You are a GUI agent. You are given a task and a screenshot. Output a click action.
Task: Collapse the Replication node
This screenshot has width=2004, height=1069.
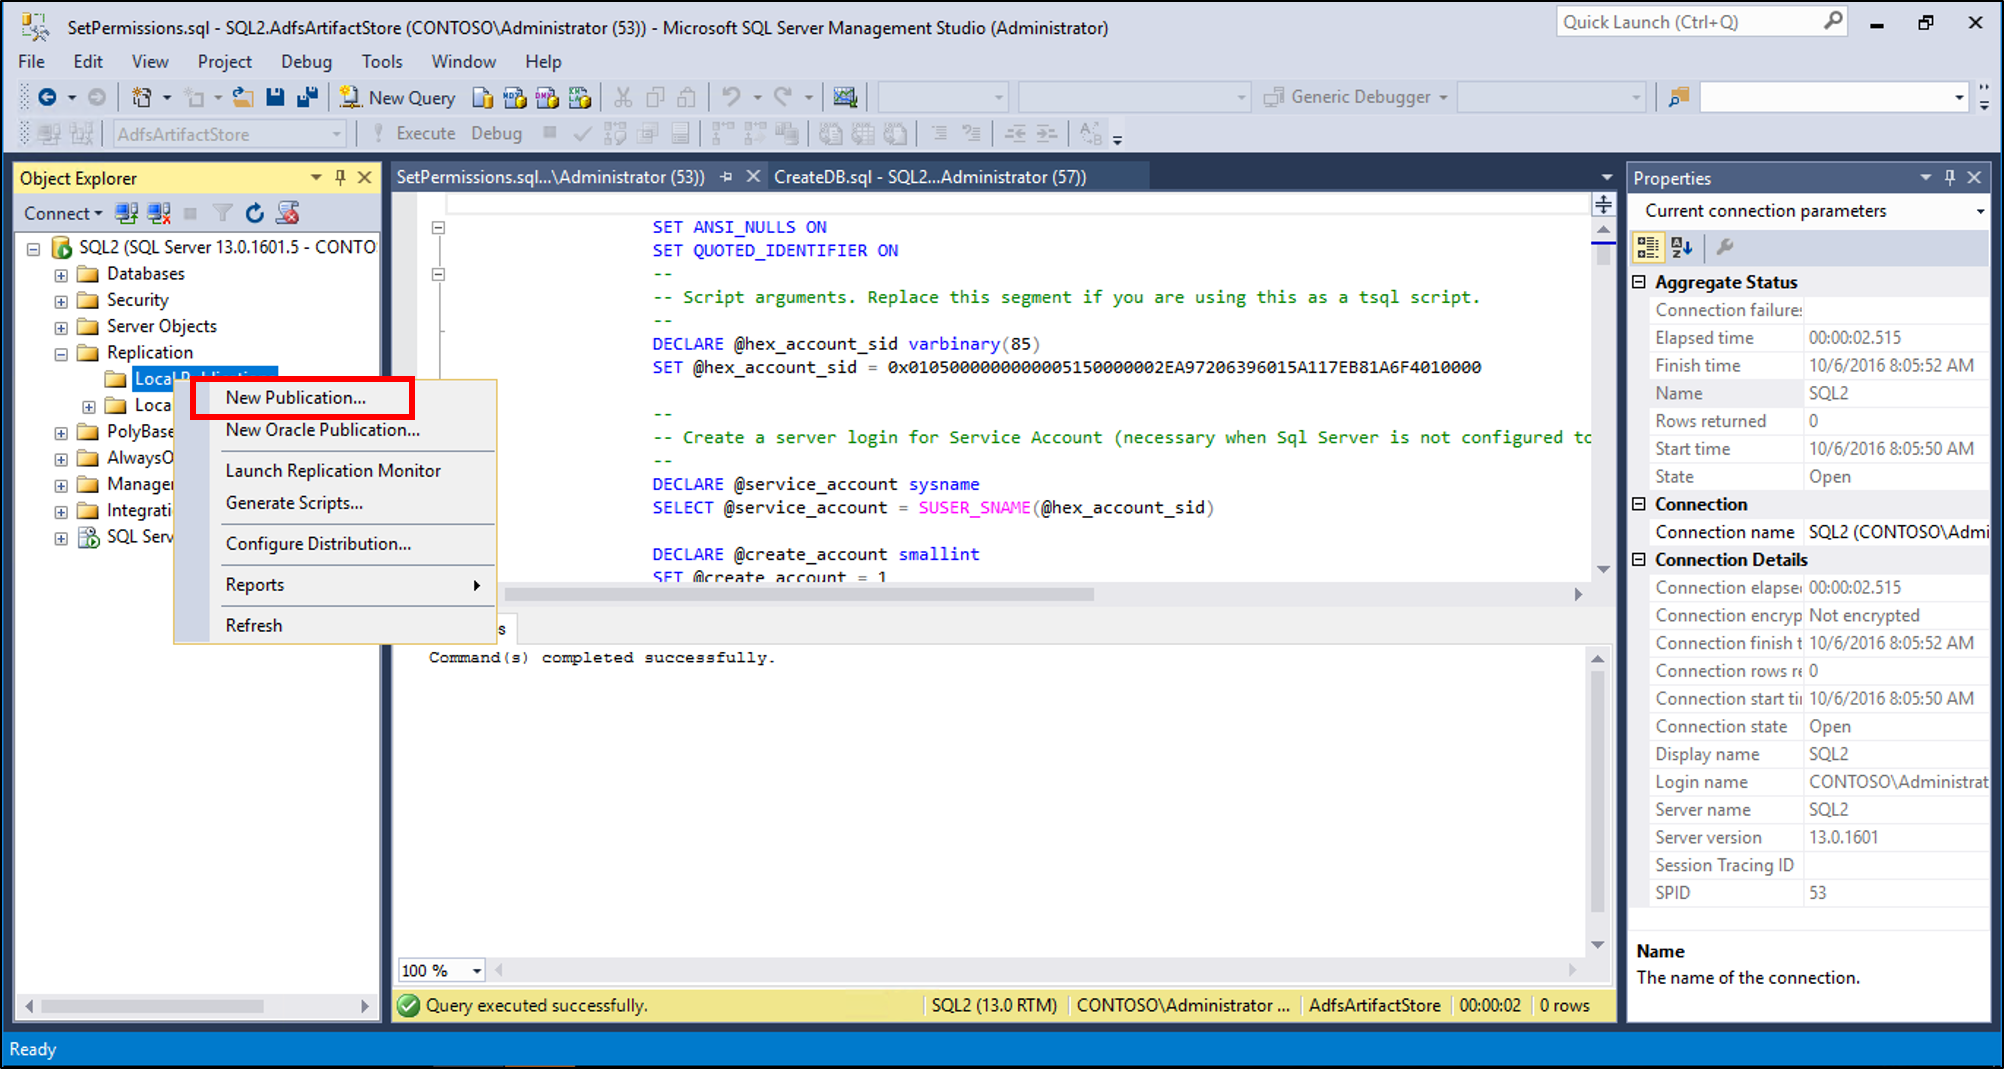(x=61, y=354)
